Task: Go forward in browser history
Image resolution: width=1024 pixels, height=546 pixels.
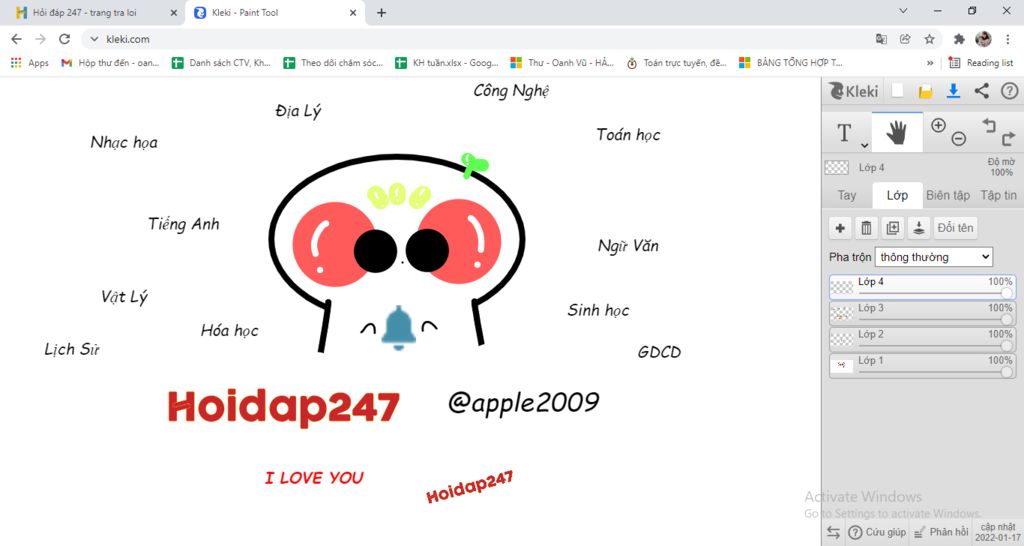Action: [40, 39]
